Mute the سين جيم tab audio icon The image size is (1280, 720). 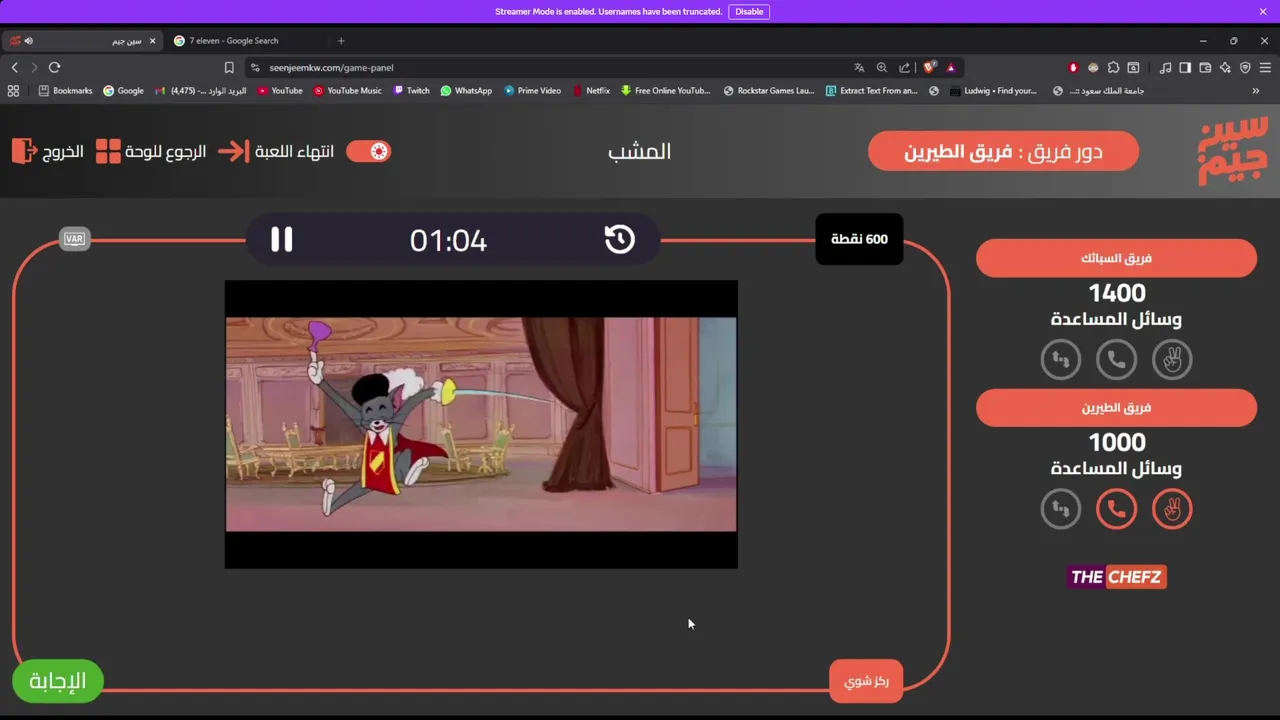(x=28, y=41)
